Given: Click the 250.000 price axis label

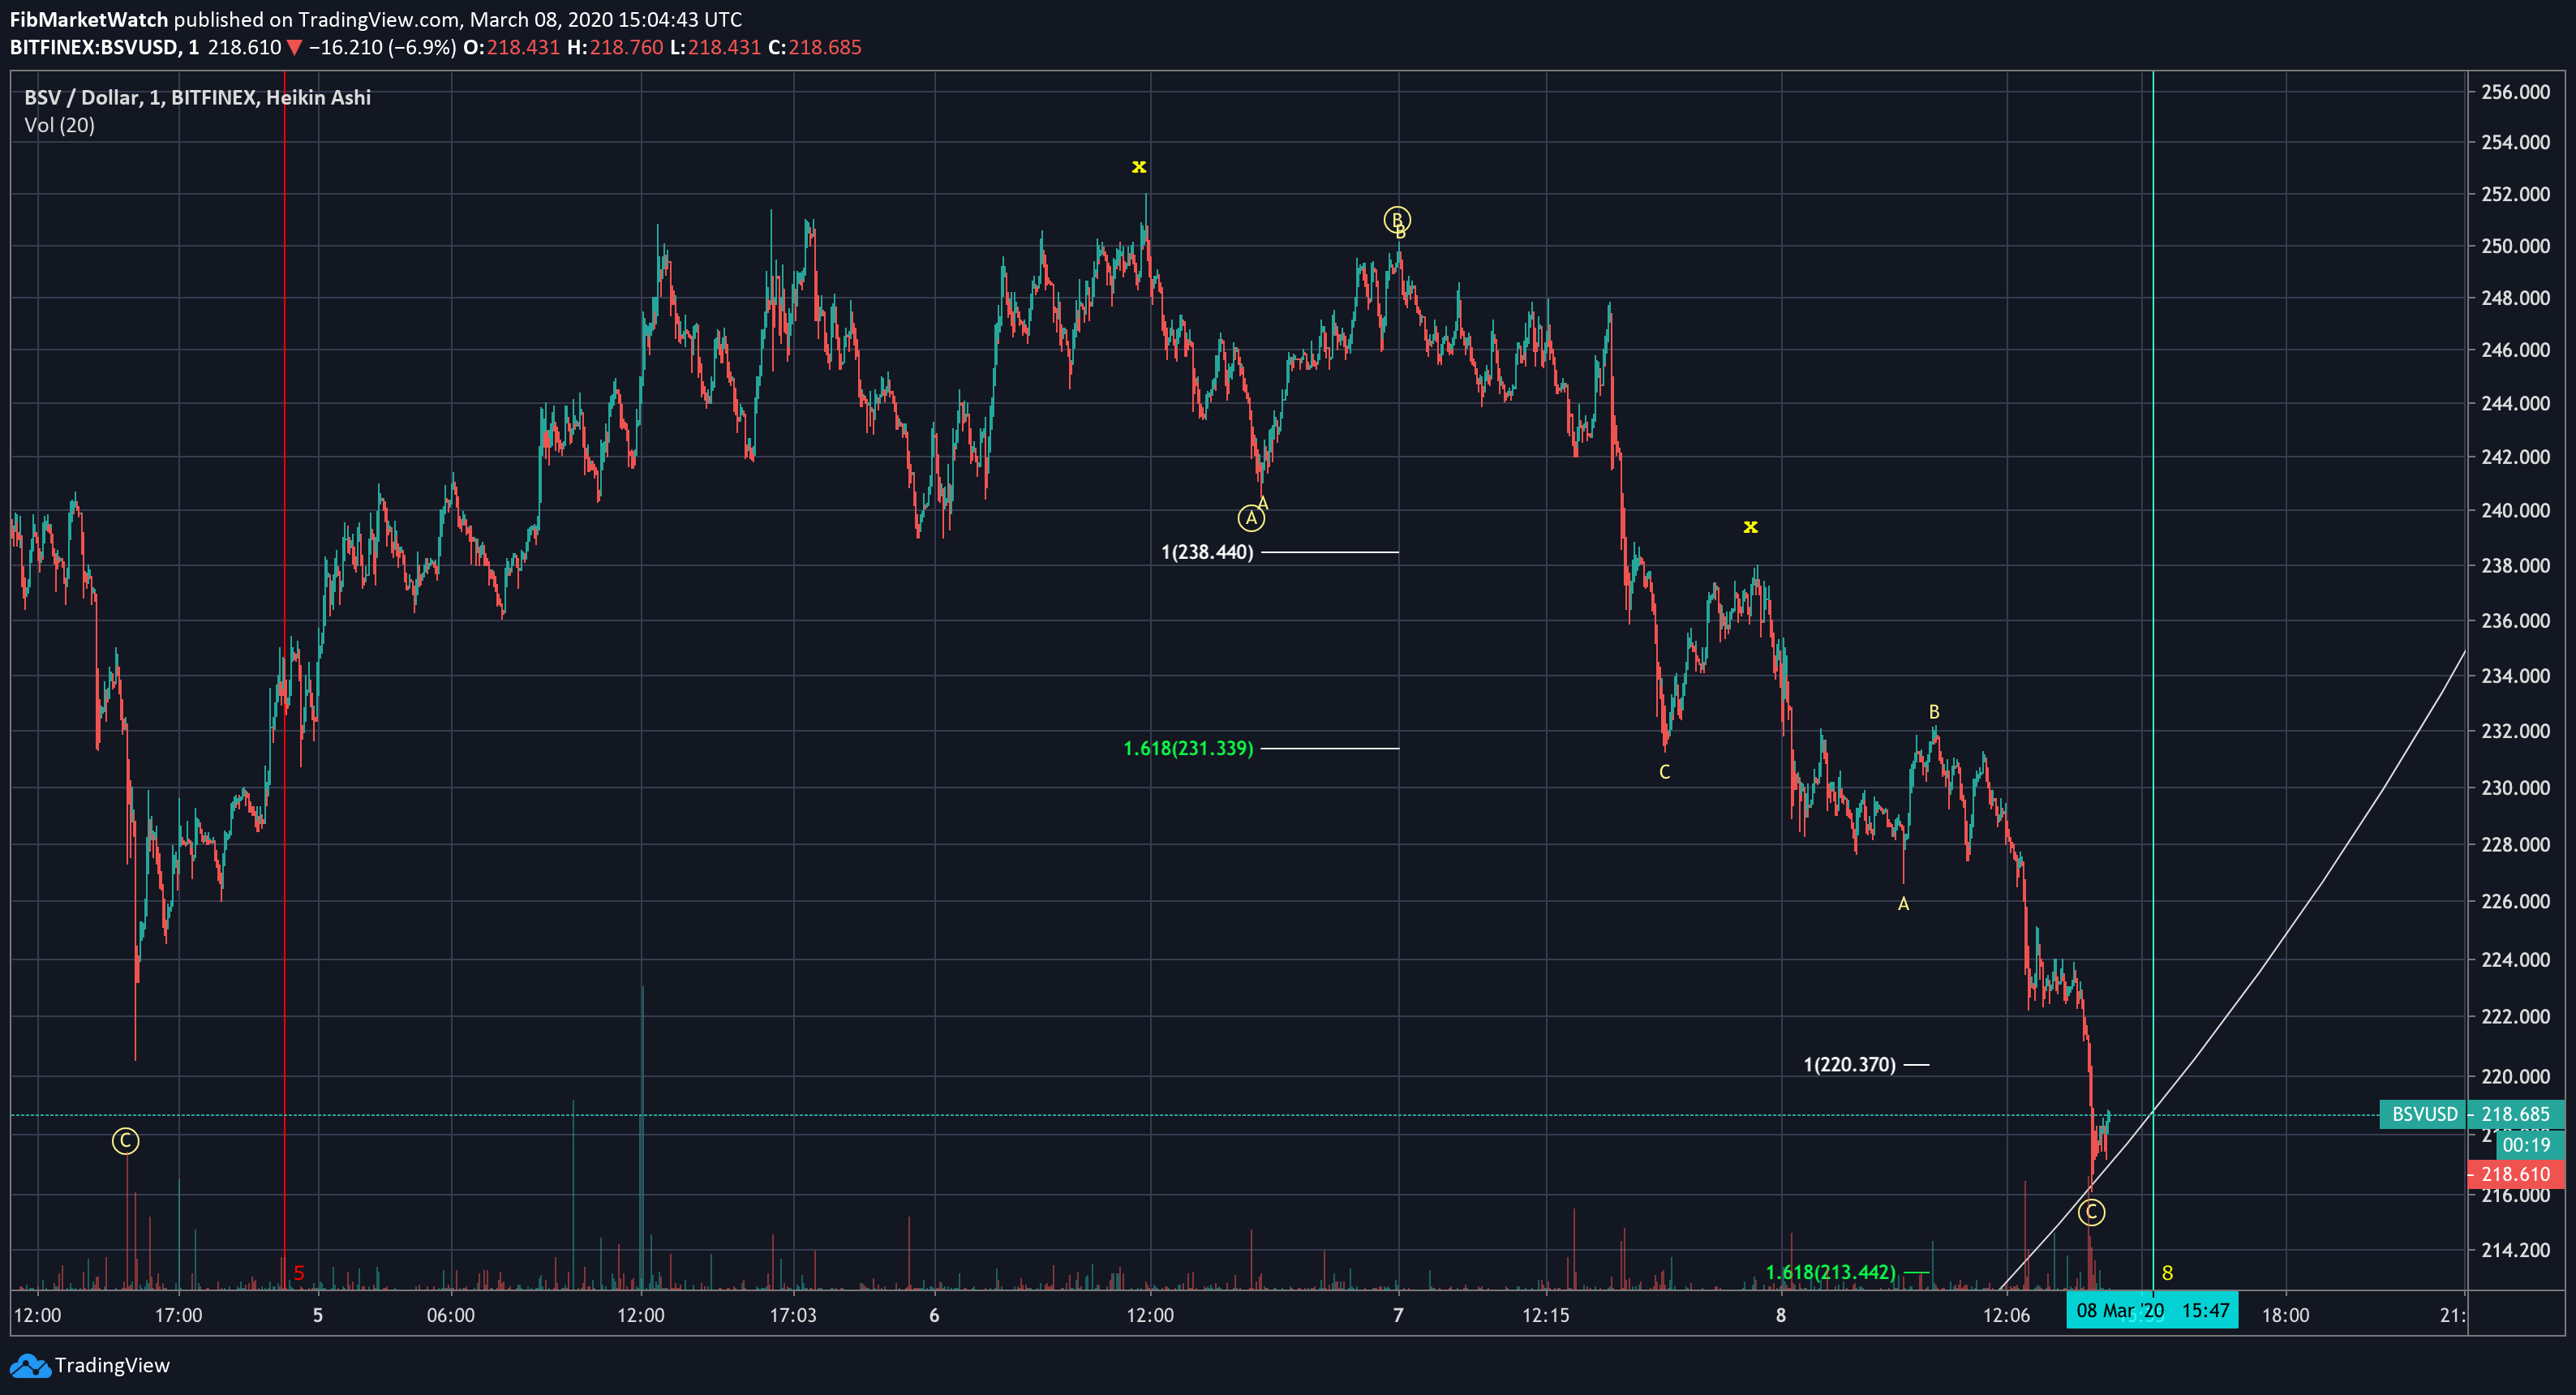Looking at the screenshot, I should (x=2516, y=246).
